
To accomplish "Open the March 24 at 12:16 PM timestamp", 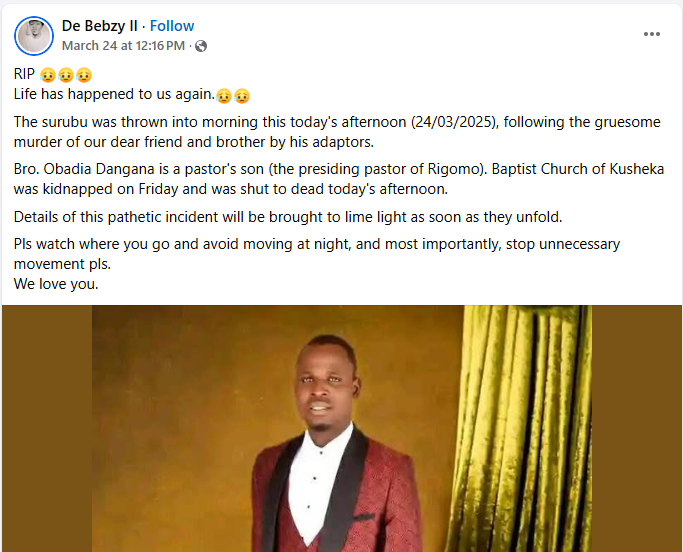I will tap(123, 45).
